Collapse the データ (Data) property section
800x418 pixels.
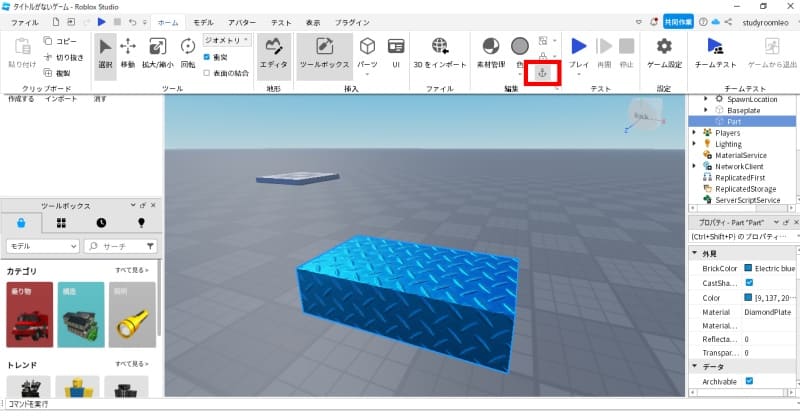[x=694, y=366]
